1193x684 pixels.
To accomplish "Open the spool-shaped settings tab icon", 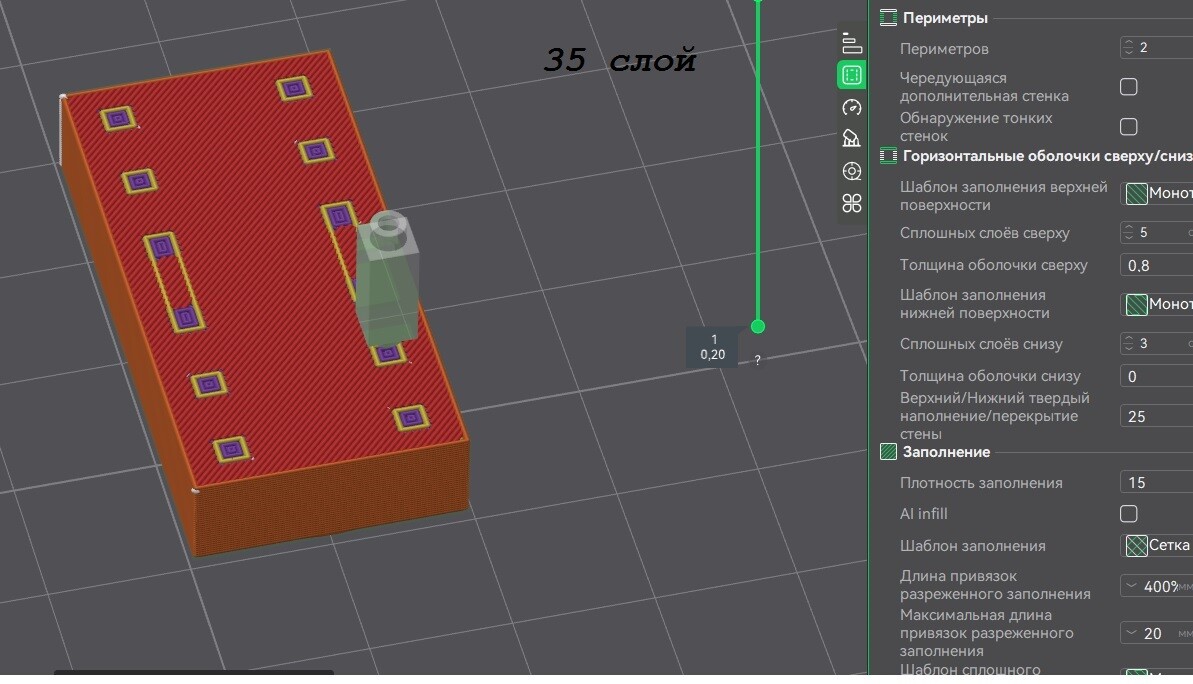I will (851, 171).
